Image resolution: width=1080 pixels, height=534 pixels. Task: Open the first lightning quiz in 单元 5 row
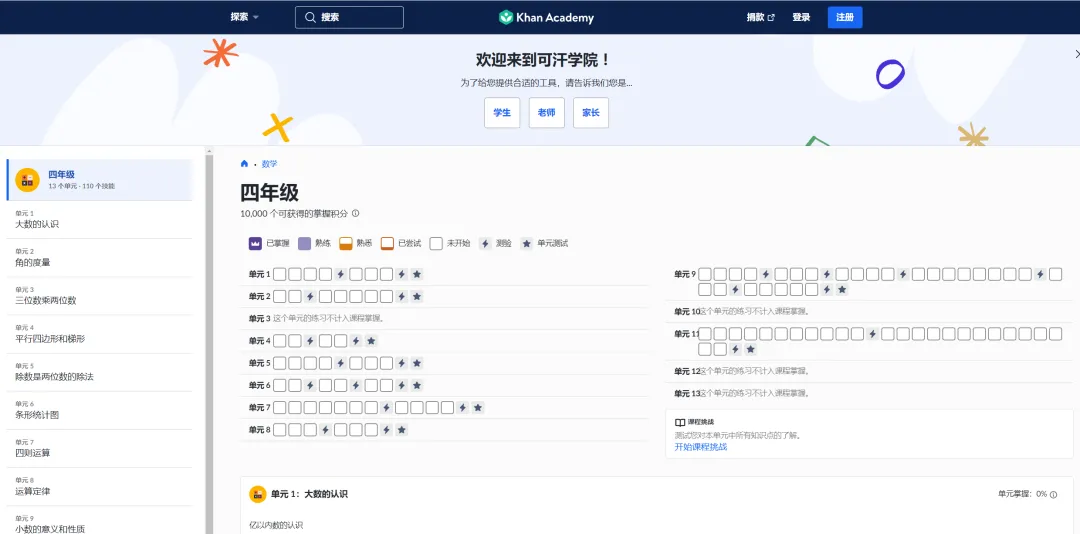(x=340, y=363)
